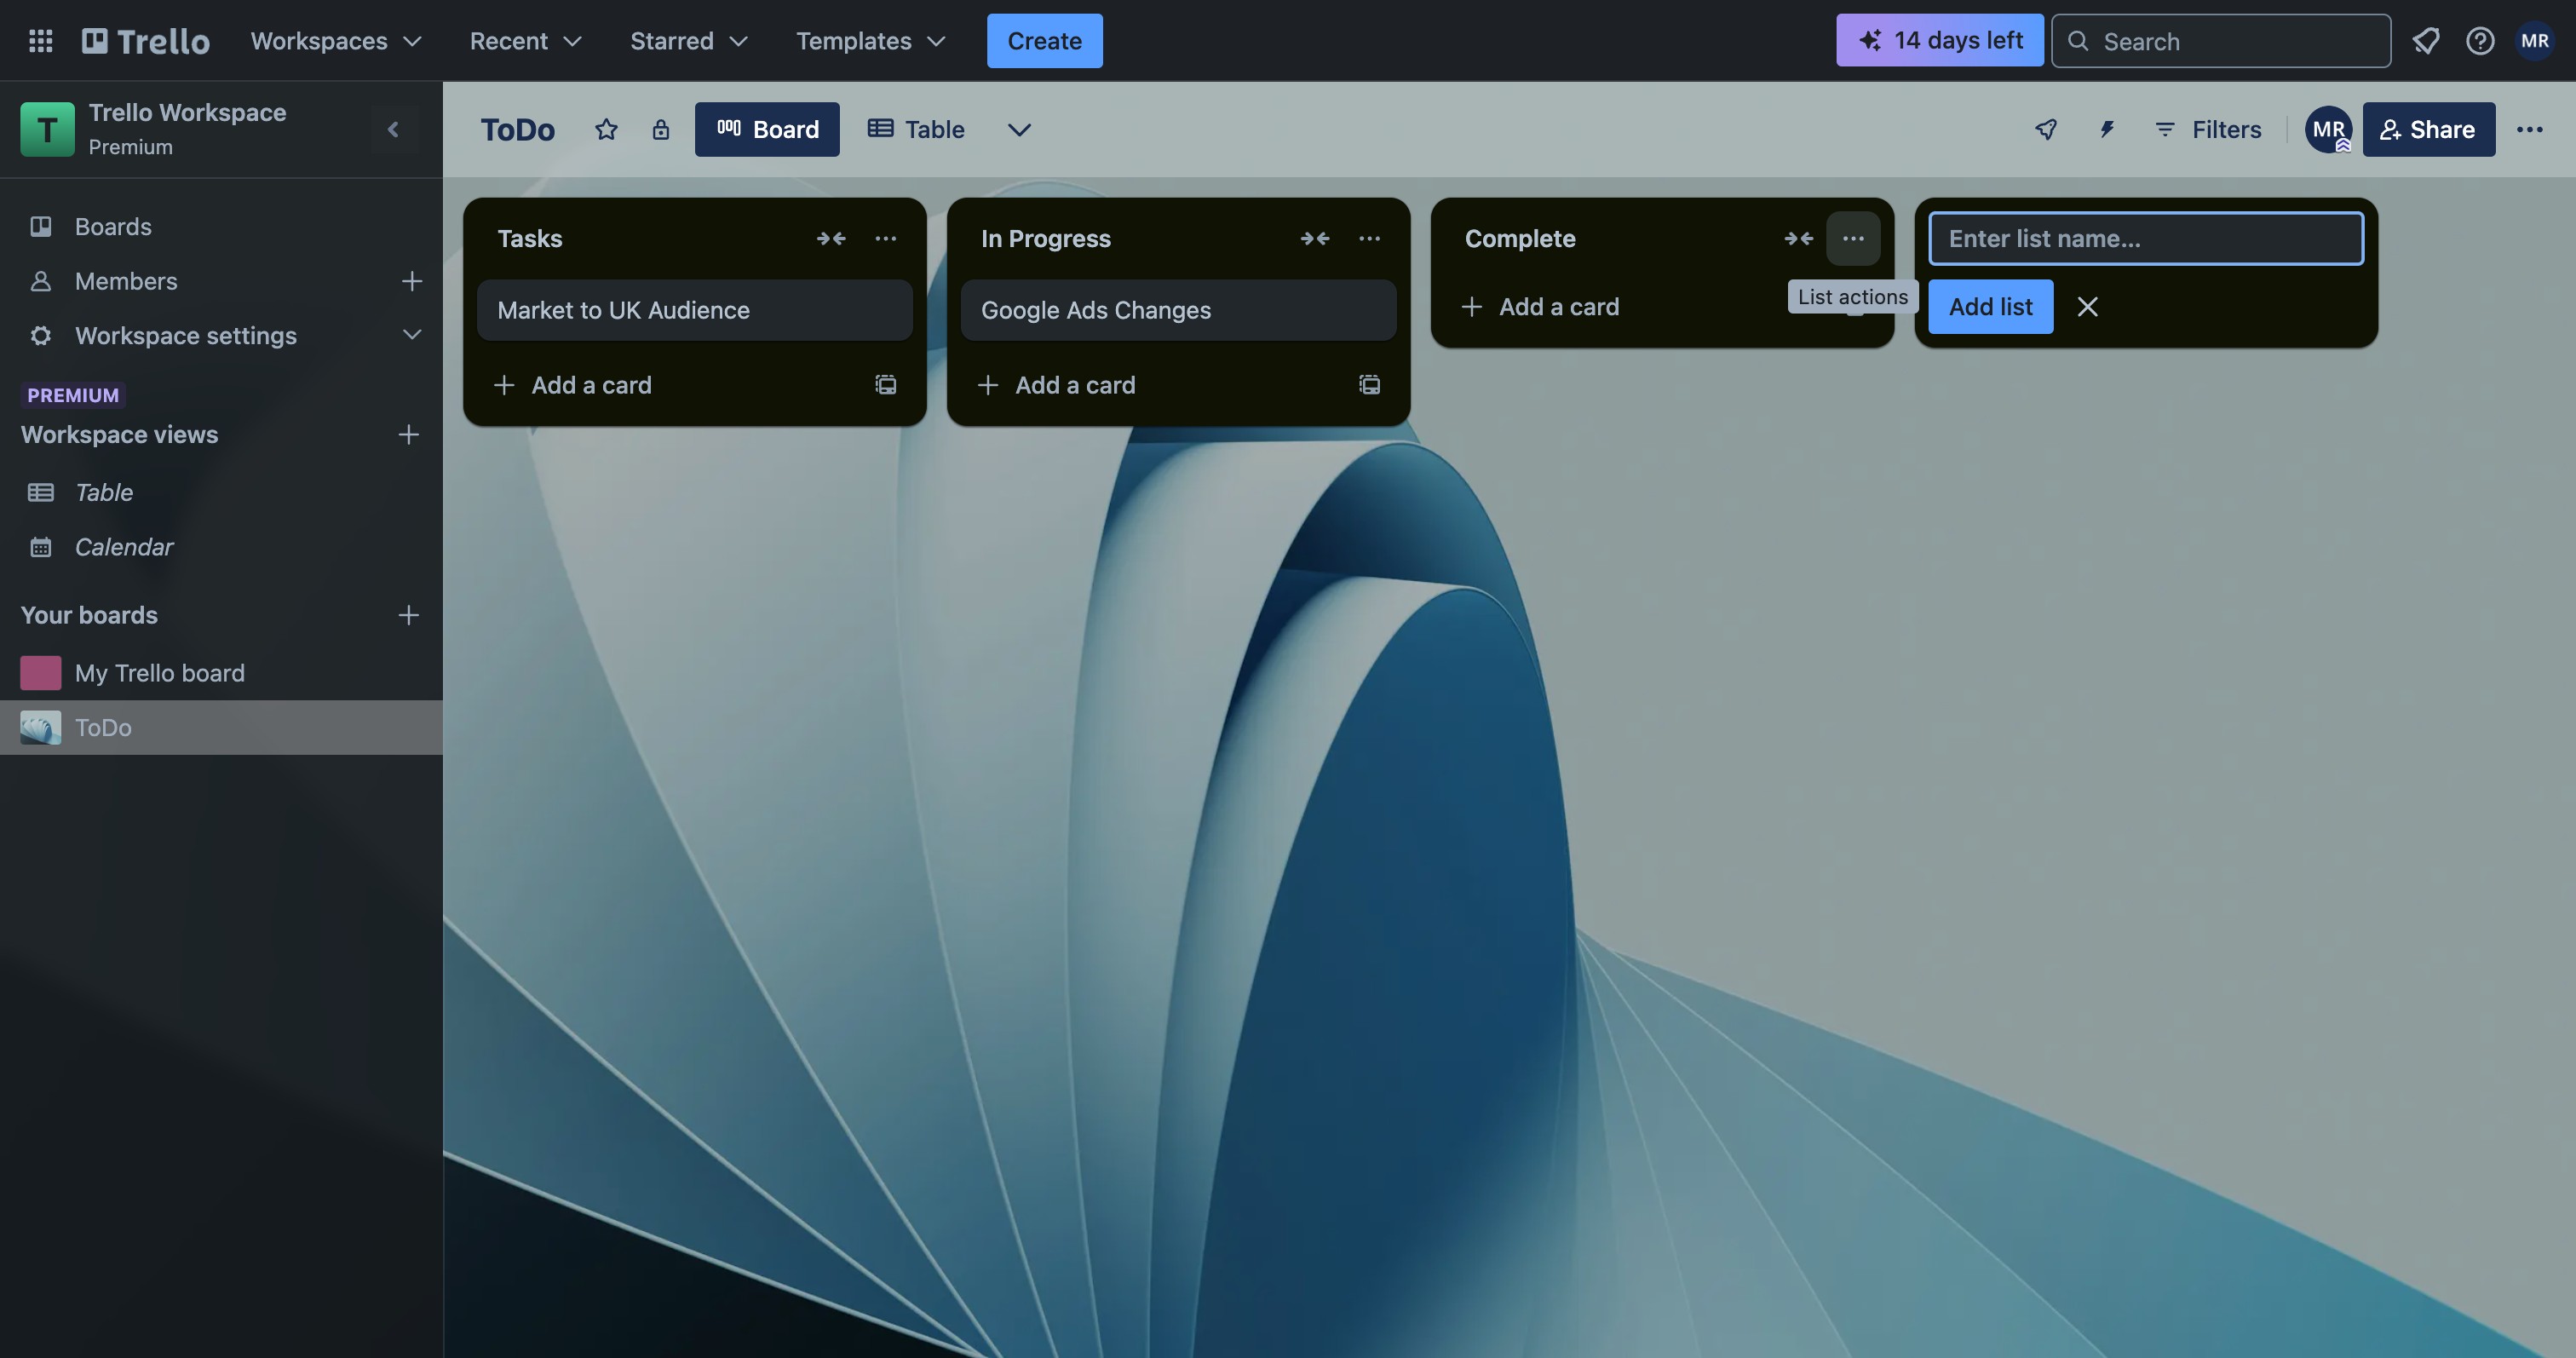Collapse the In Progress list
This screenshot has height=1358, width=2576.
point(1315,238)
